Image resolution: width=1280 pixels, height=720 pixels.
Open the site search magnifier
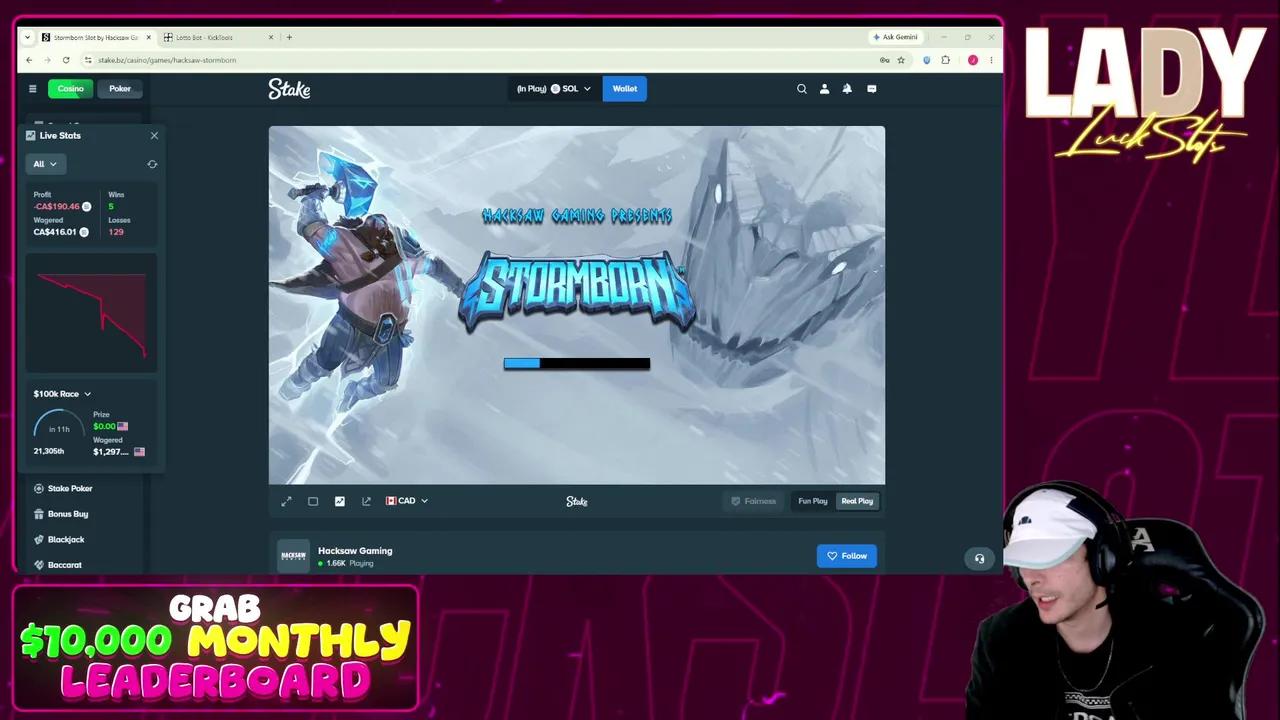801,89
